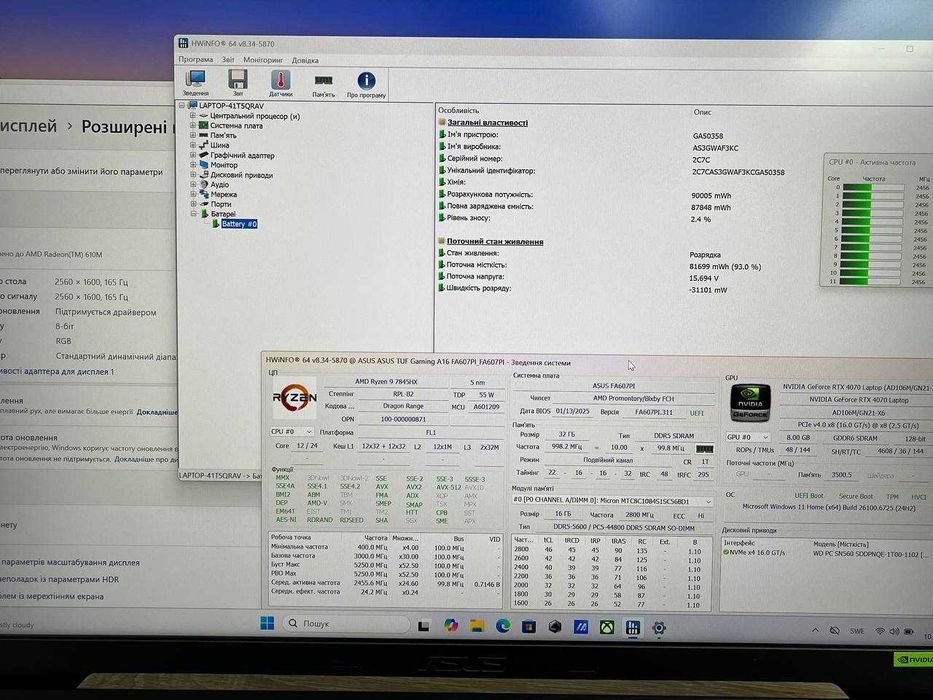Click the UEFI label next to BIOS version

click(x=696, y=412)
